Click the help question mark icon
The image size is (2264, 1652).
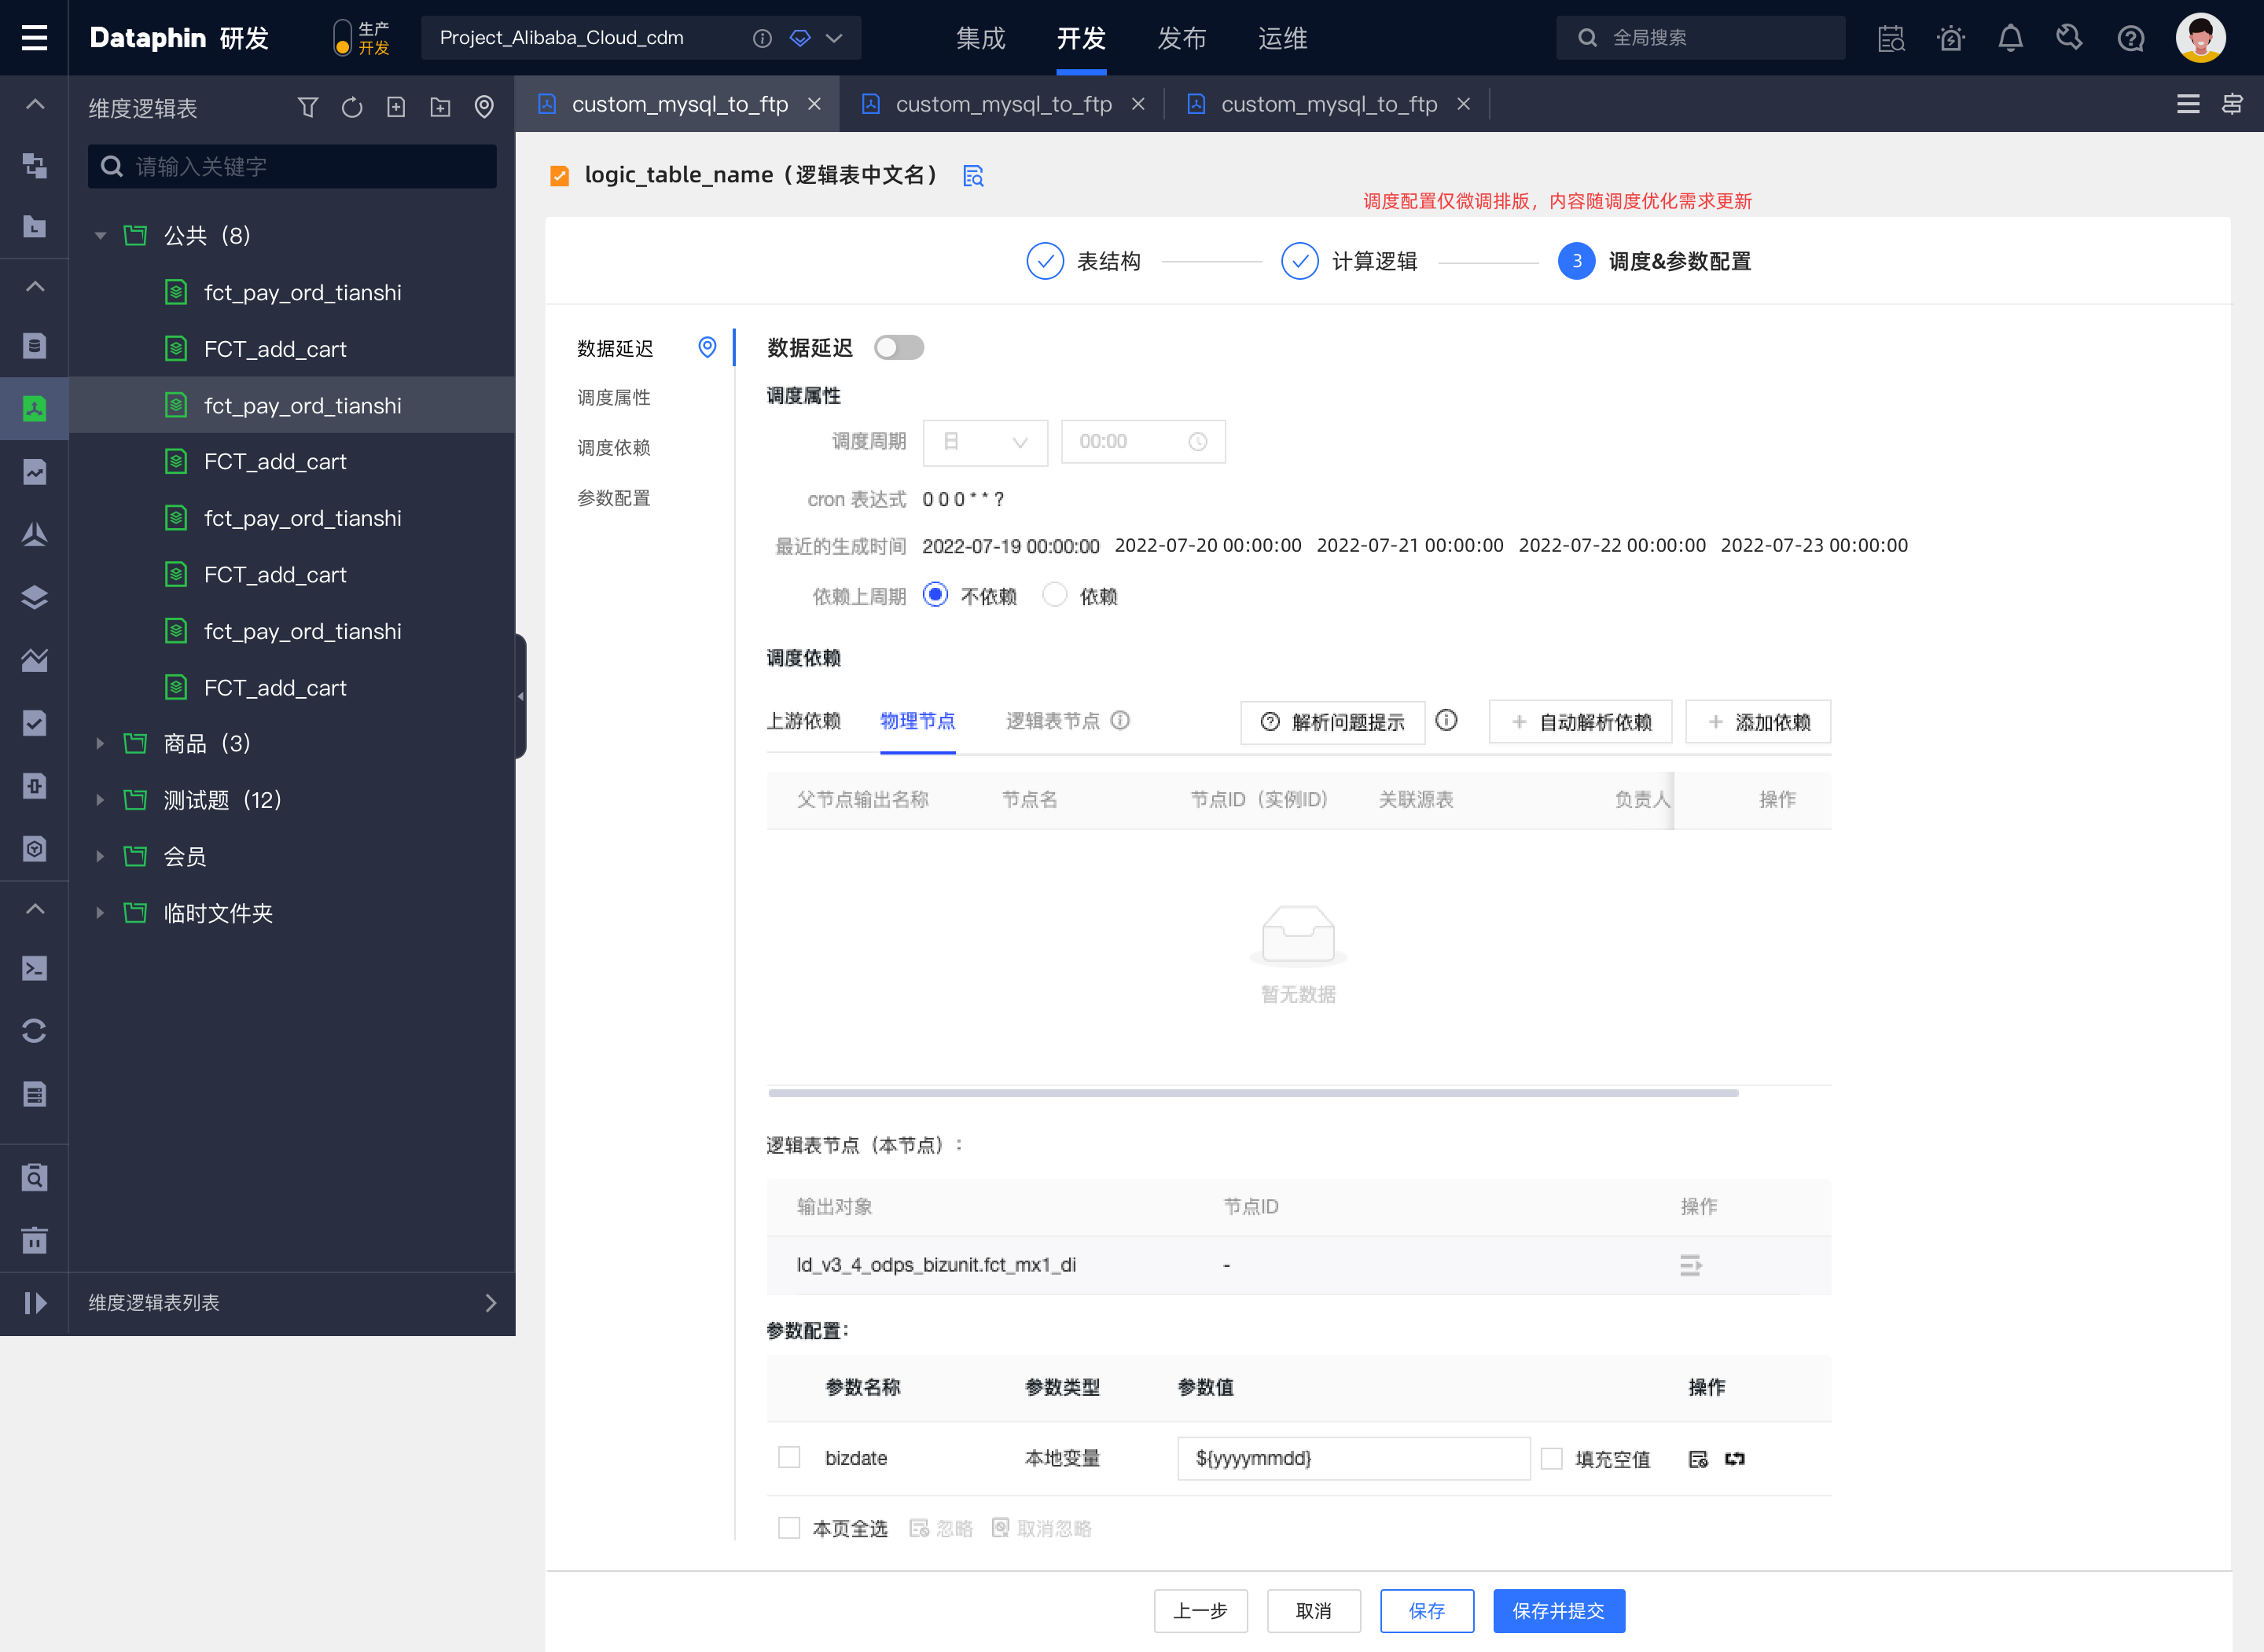pyautogui.click(x=2130, y=37)
